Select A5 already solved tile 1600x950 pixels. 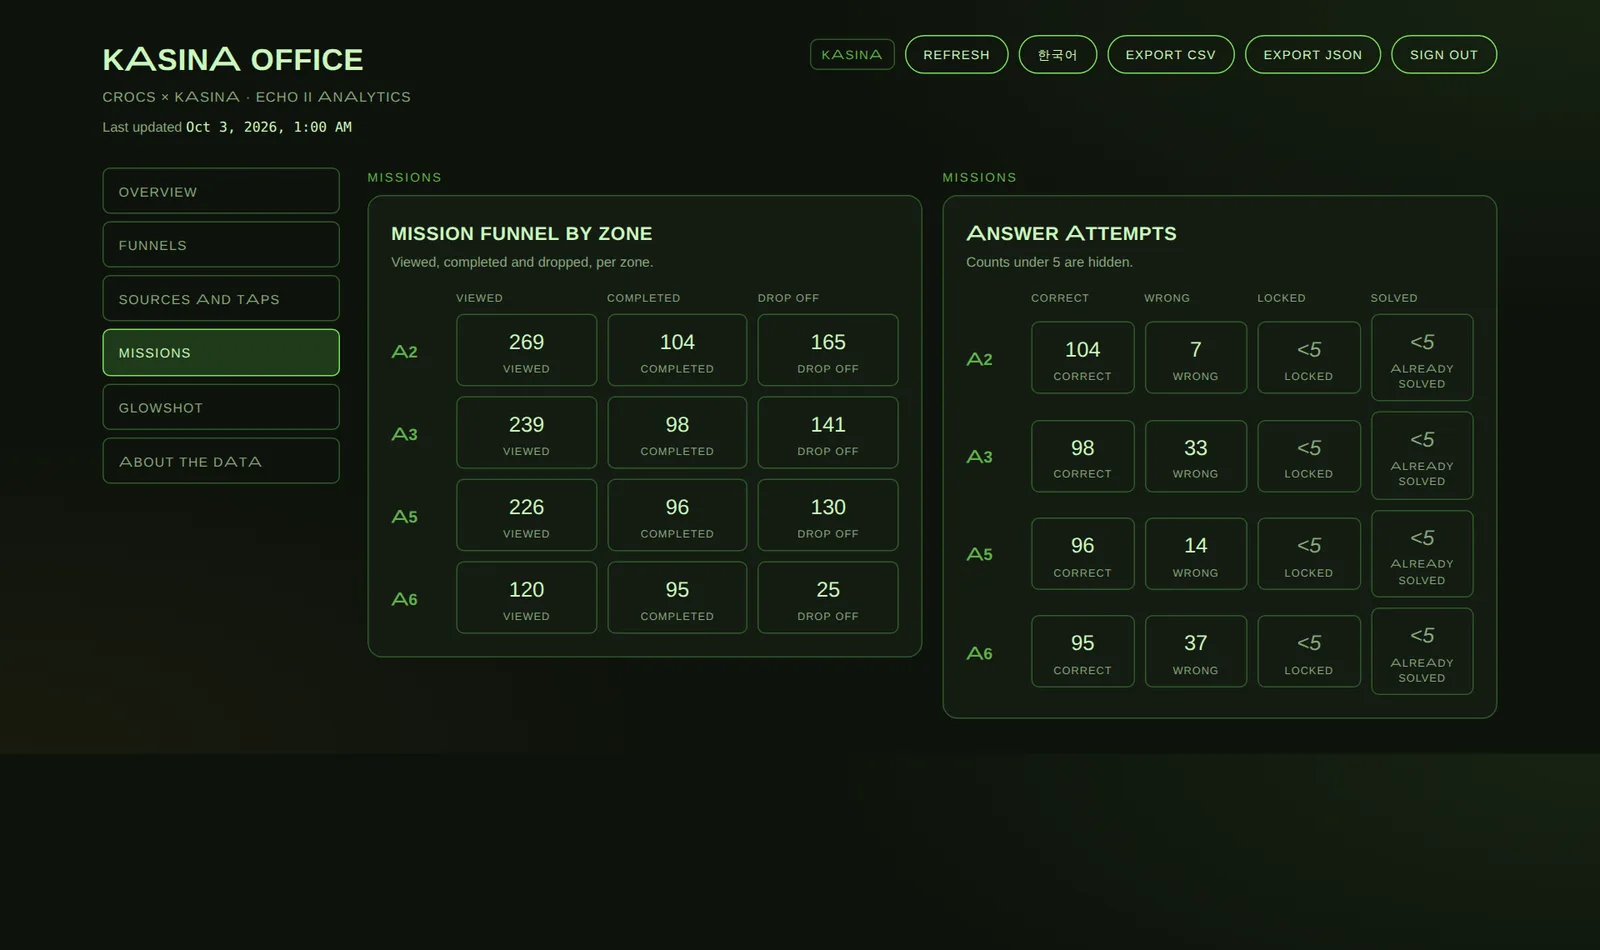pyautogui.click(x=1421, y=554)
